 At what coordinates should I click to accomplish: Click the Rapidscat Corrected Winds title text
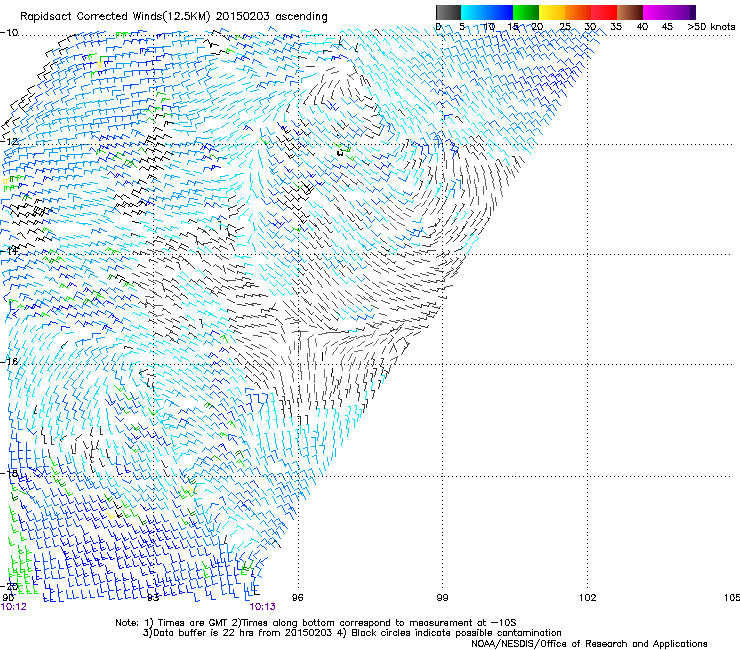tap(174, 17)
